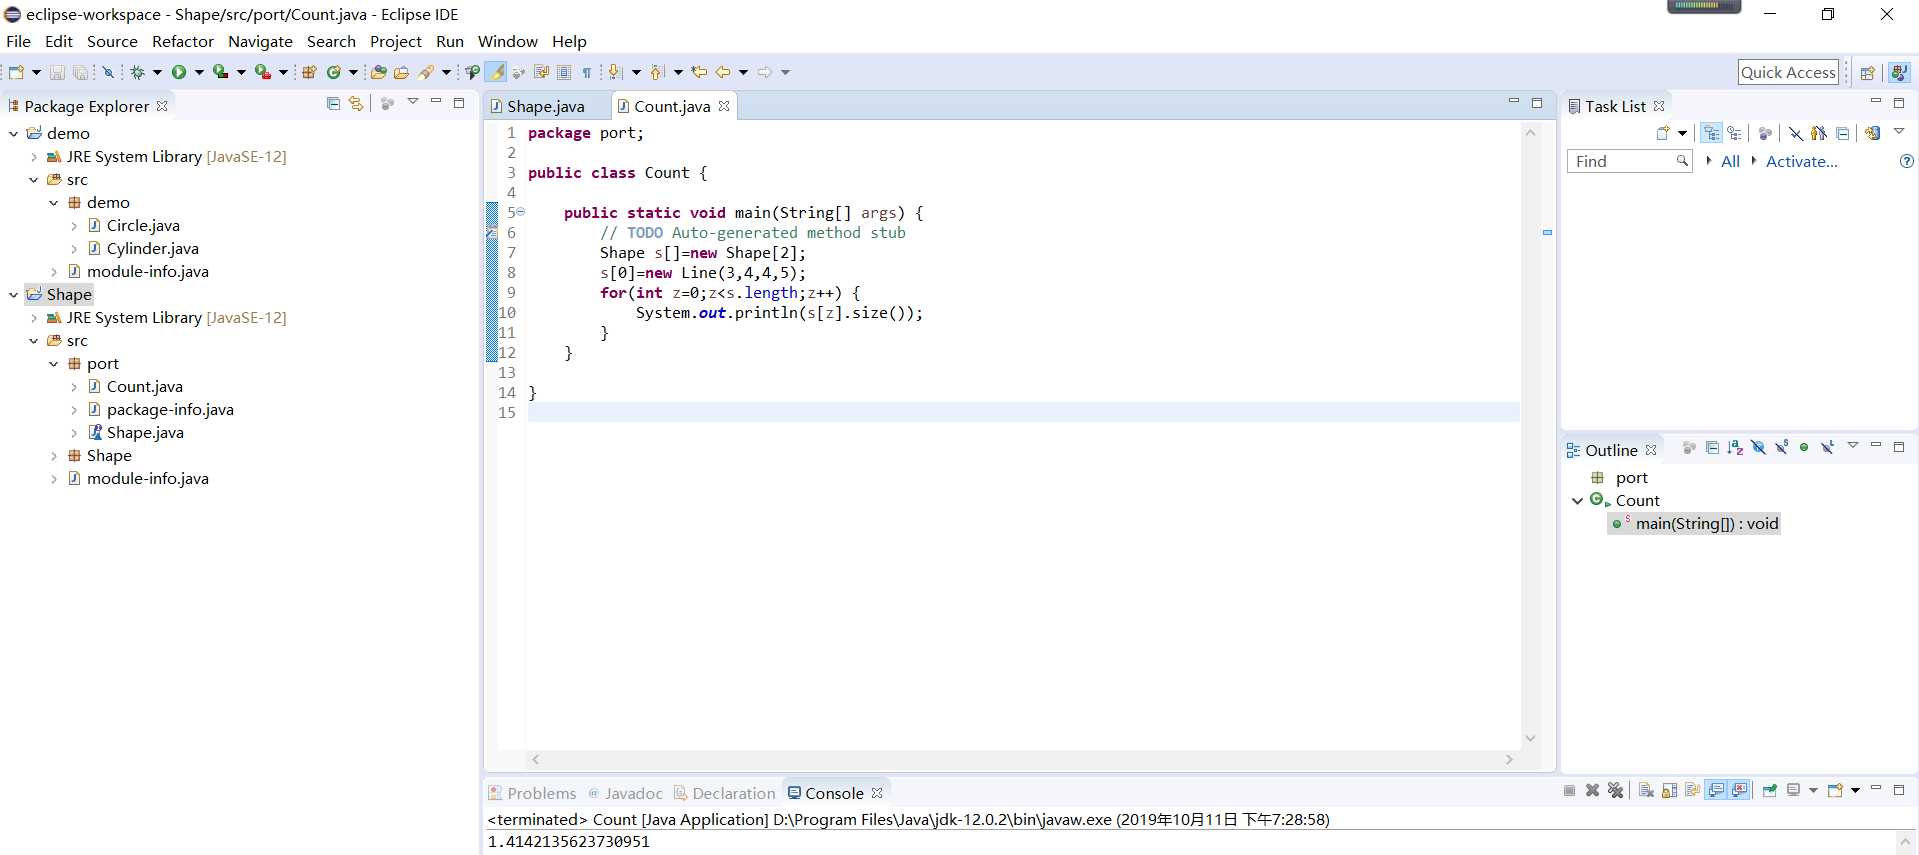Toggle Hide Fields in Outline view
This screenshot has width=1919, height=855.
[x=1758, y=447]
